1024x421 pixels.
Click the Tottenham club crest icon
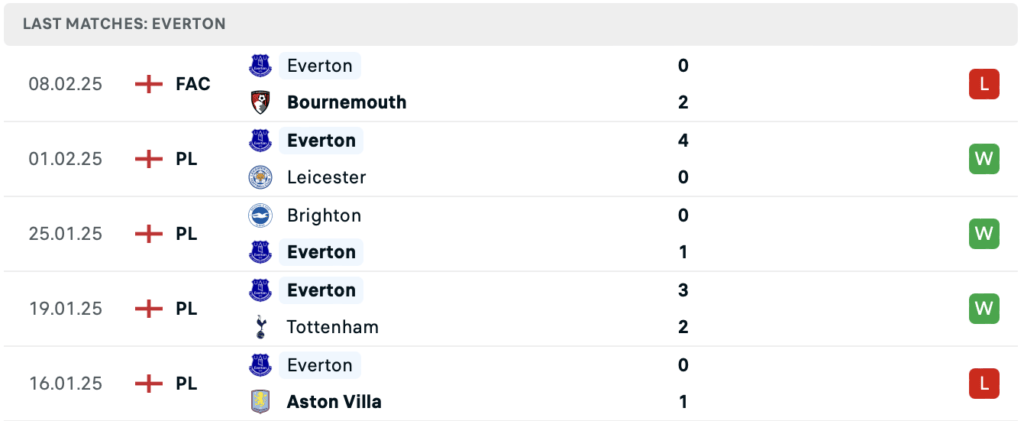(261, 327)
